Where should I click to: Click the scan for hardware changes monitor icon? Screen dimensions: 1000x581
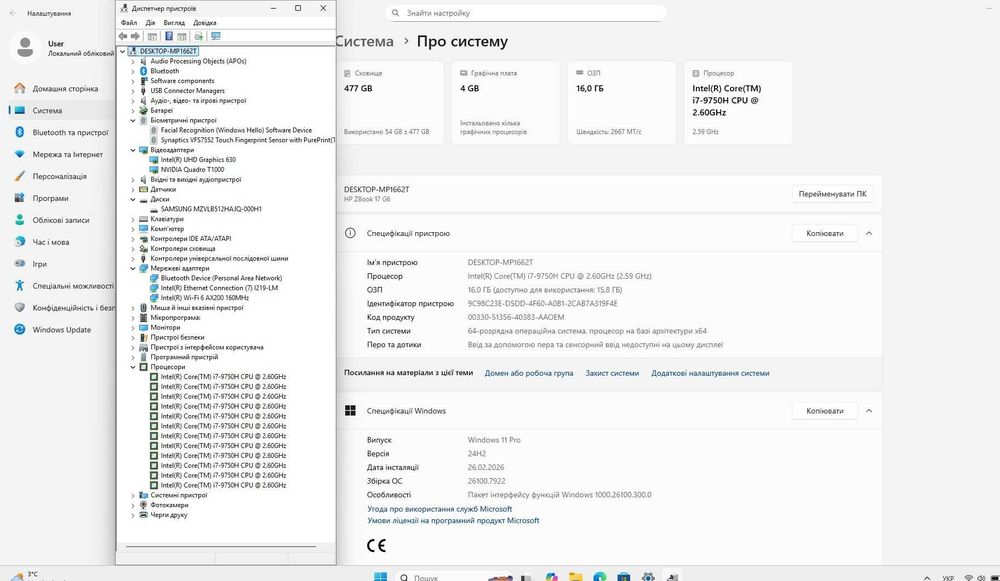coord(216,36)
